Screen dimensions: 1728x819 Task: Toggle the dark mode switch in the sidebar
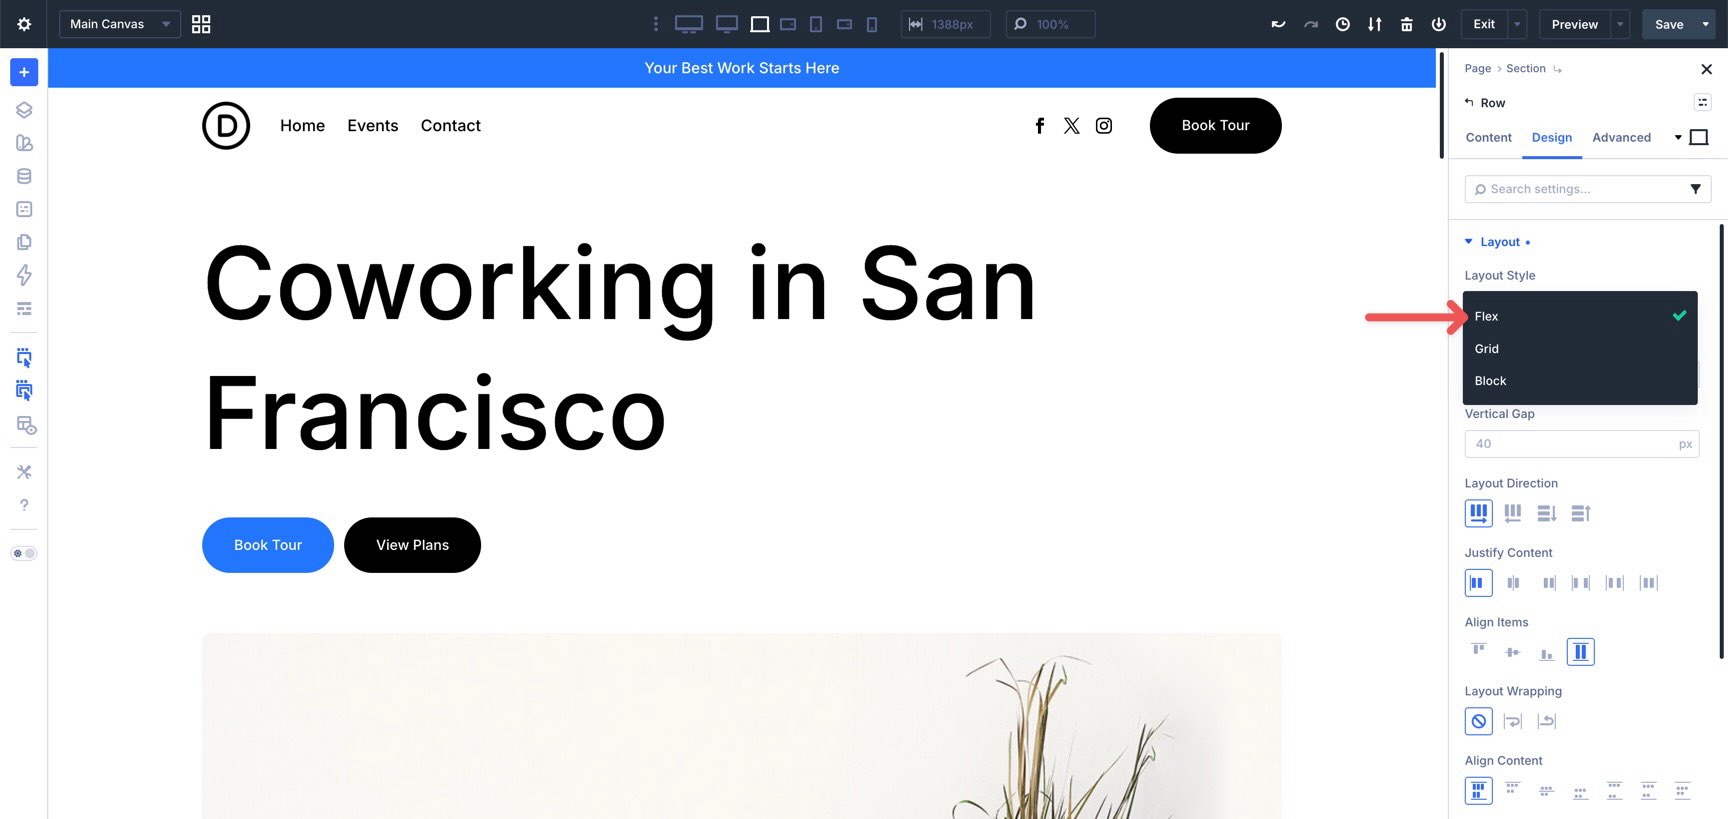(24, 553)
